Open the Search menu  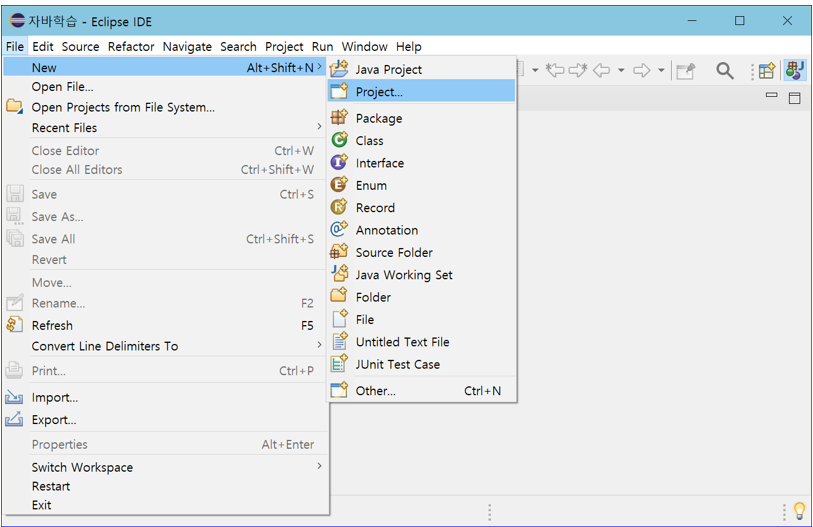click(x=238, y=47)
